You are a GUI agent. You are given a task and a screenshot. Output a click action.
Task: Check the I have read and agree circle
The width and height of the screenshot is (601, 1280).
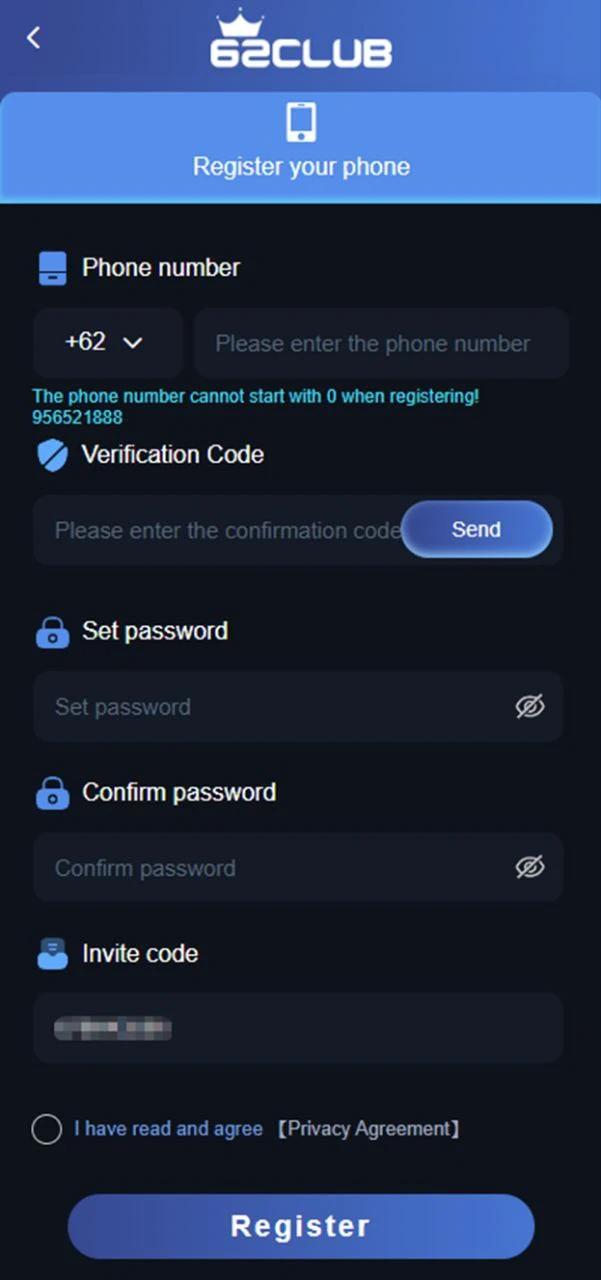(x=47, y=1130)
